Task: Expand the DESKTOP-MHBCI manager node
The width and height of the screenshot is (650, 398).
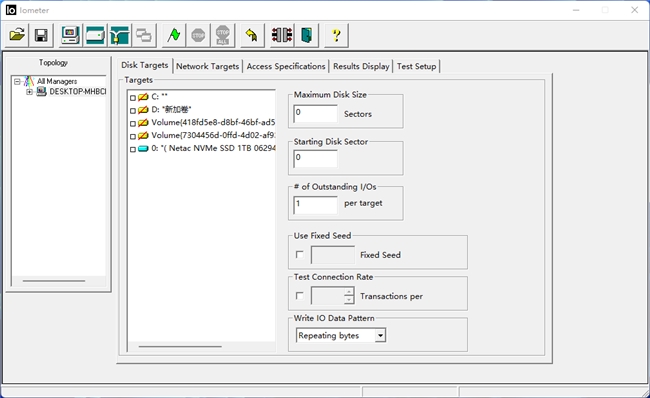Action: click(x=29, y=92)
